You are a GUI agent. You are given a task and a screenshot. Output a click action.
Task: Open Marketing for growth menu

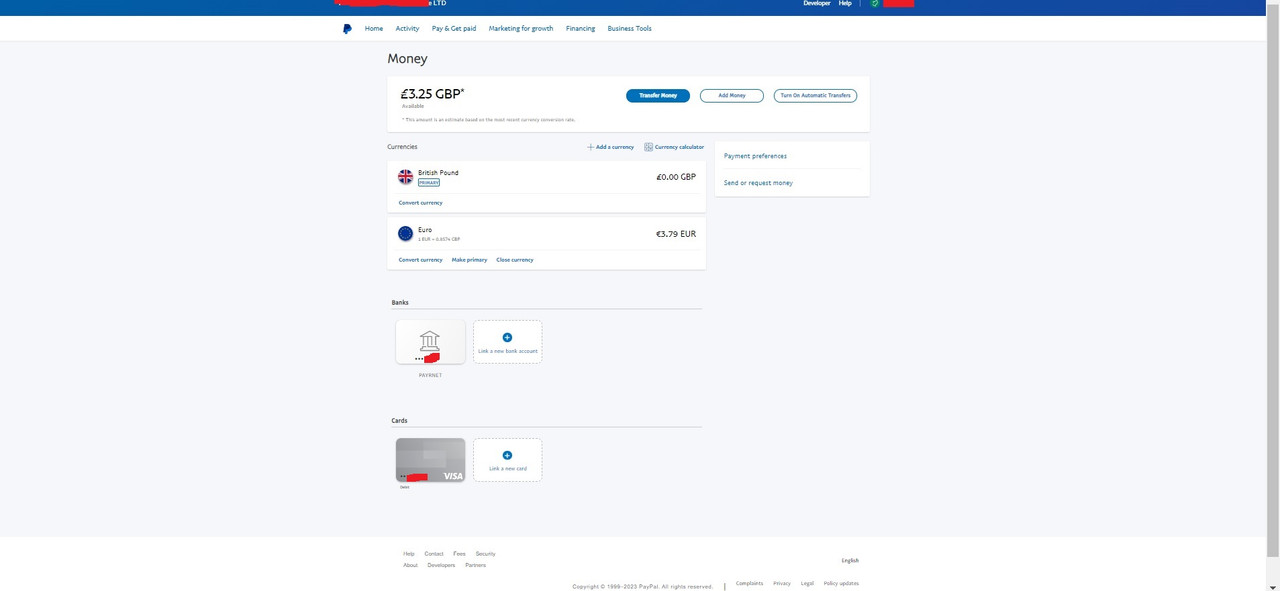click(520, 29)
